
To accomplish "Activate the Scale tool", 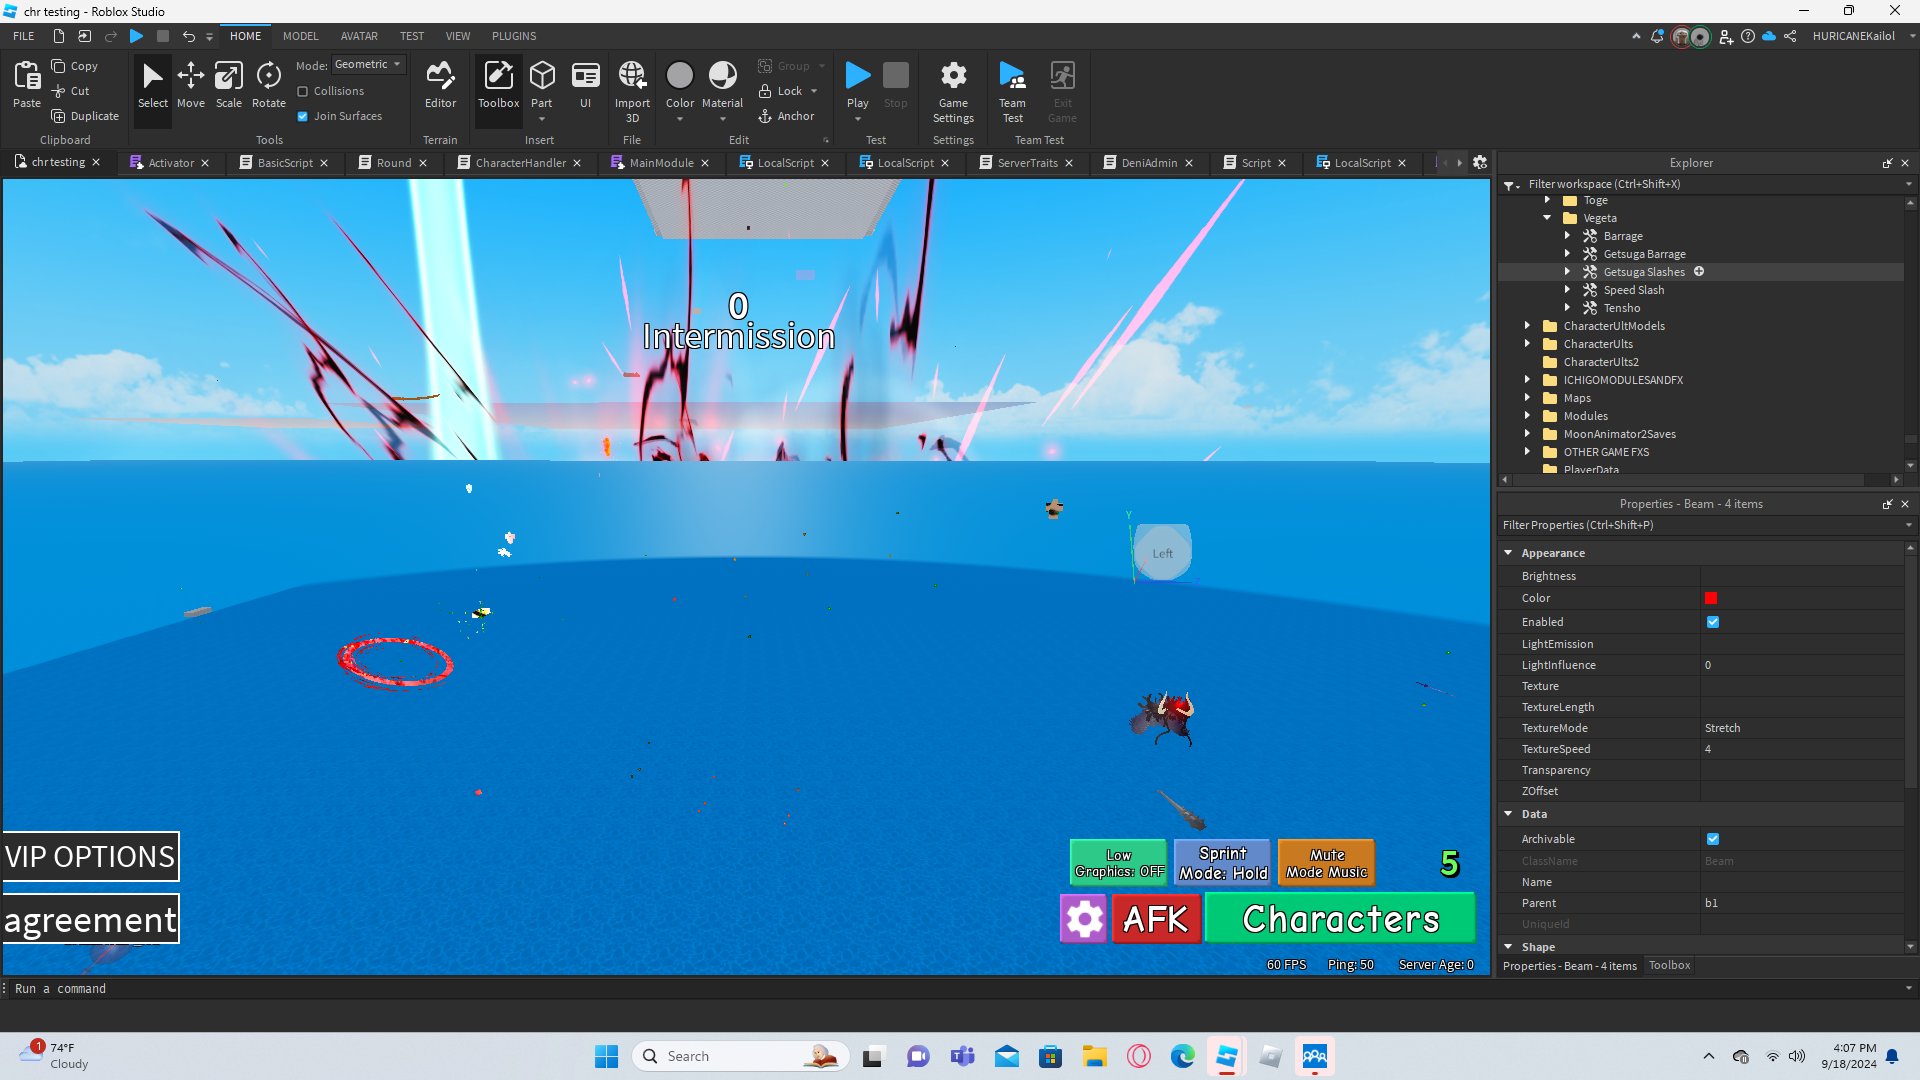I will [228, 84].
